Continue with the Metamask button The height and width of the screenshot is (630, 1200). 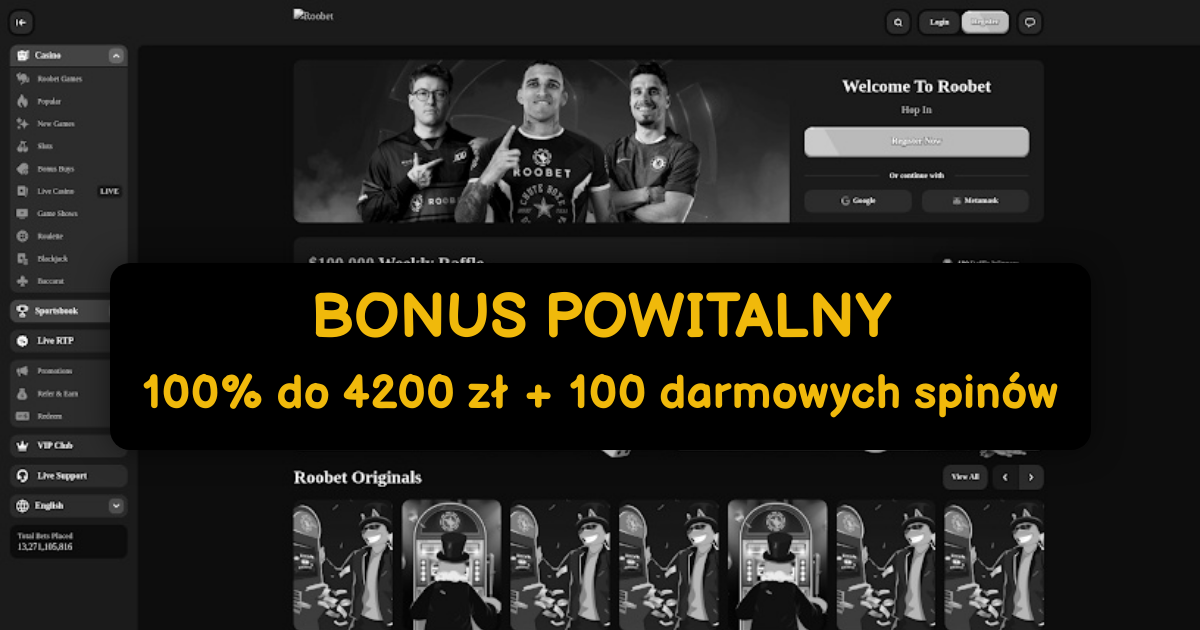coord(975,201)
